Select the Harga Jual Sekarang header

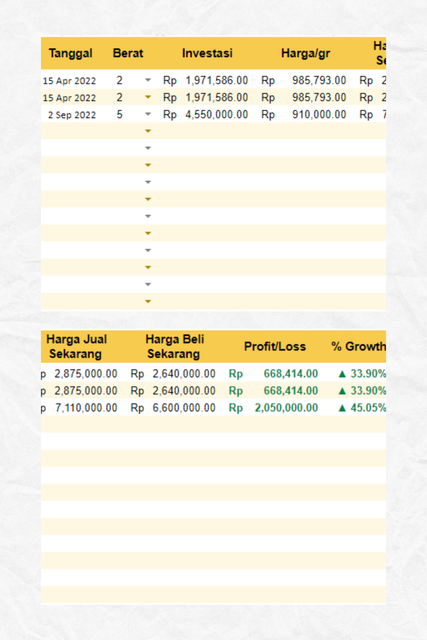click(76, 347)
